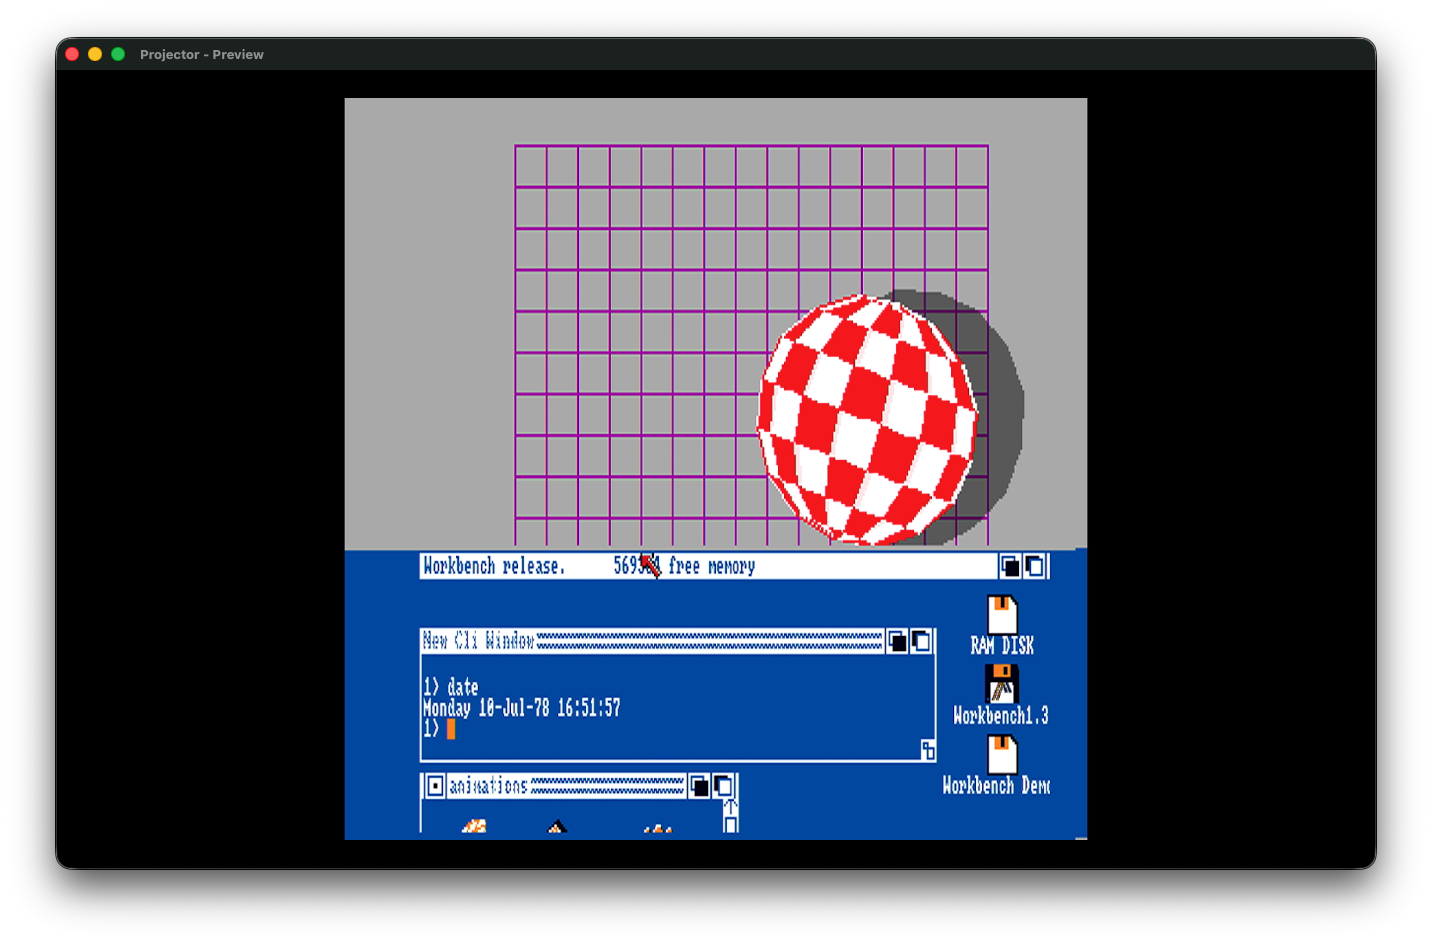Click the Workbench screen back gadget
This screenshot has height=943, width=1432.
tap(1011, 567)
